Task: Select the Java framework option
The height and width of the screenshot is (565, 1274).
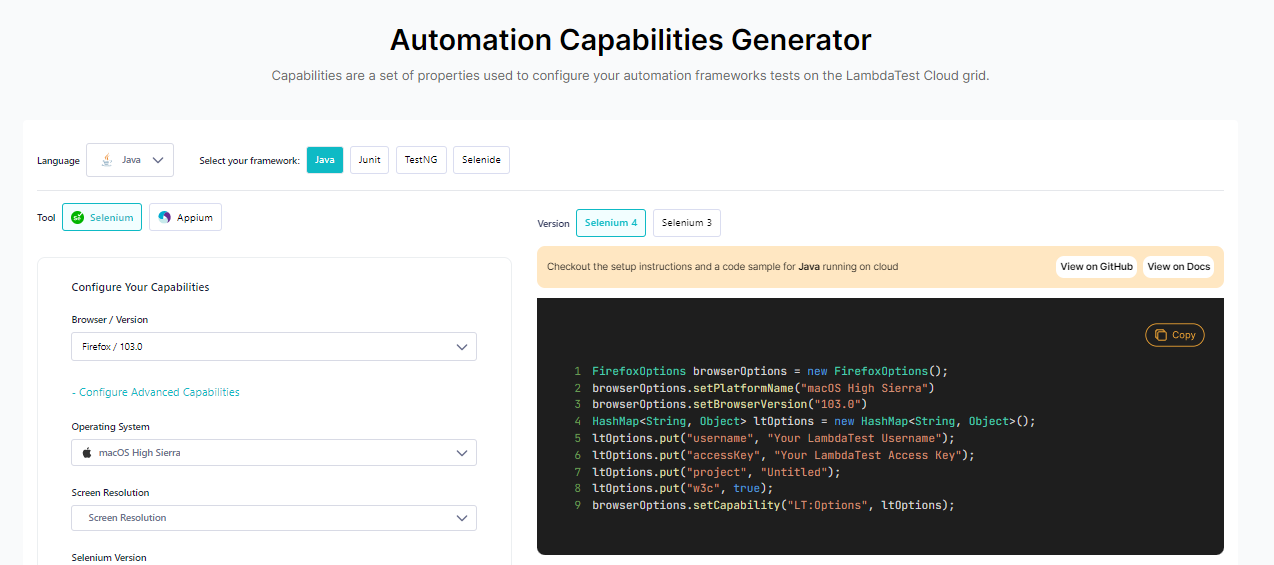Action: pyautogui.click(x=325, y=160)
